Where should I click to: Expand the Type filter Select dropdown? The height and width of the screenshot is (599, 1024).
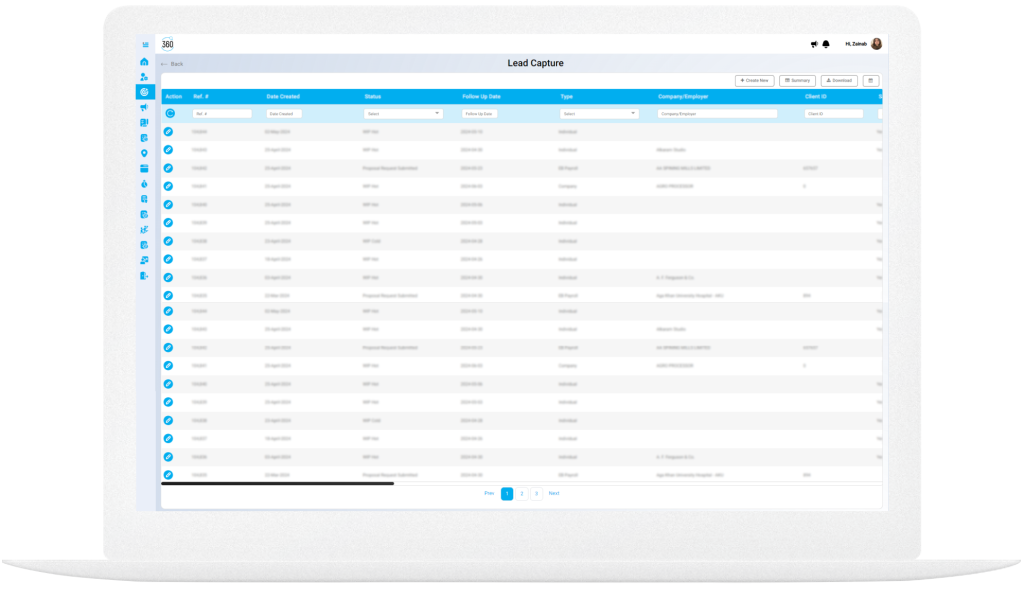[x=599, y=114]
